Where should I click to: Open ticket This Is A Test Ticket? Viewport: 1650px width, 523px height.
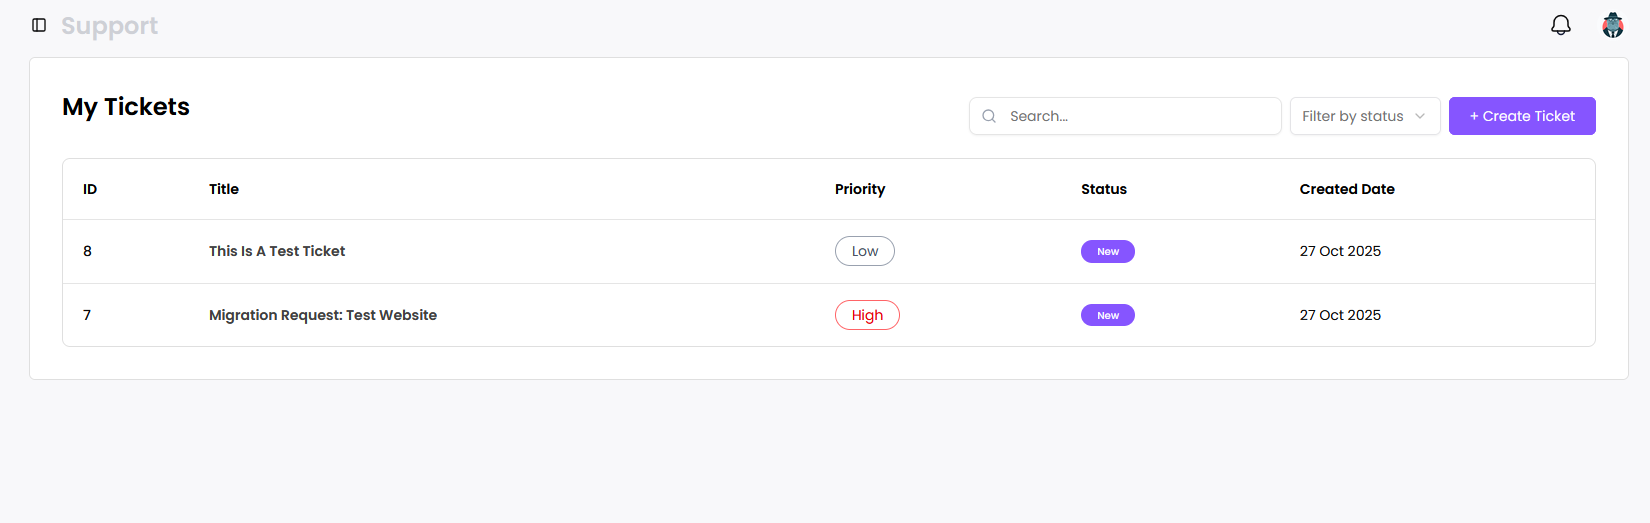[x=277, y=251]
